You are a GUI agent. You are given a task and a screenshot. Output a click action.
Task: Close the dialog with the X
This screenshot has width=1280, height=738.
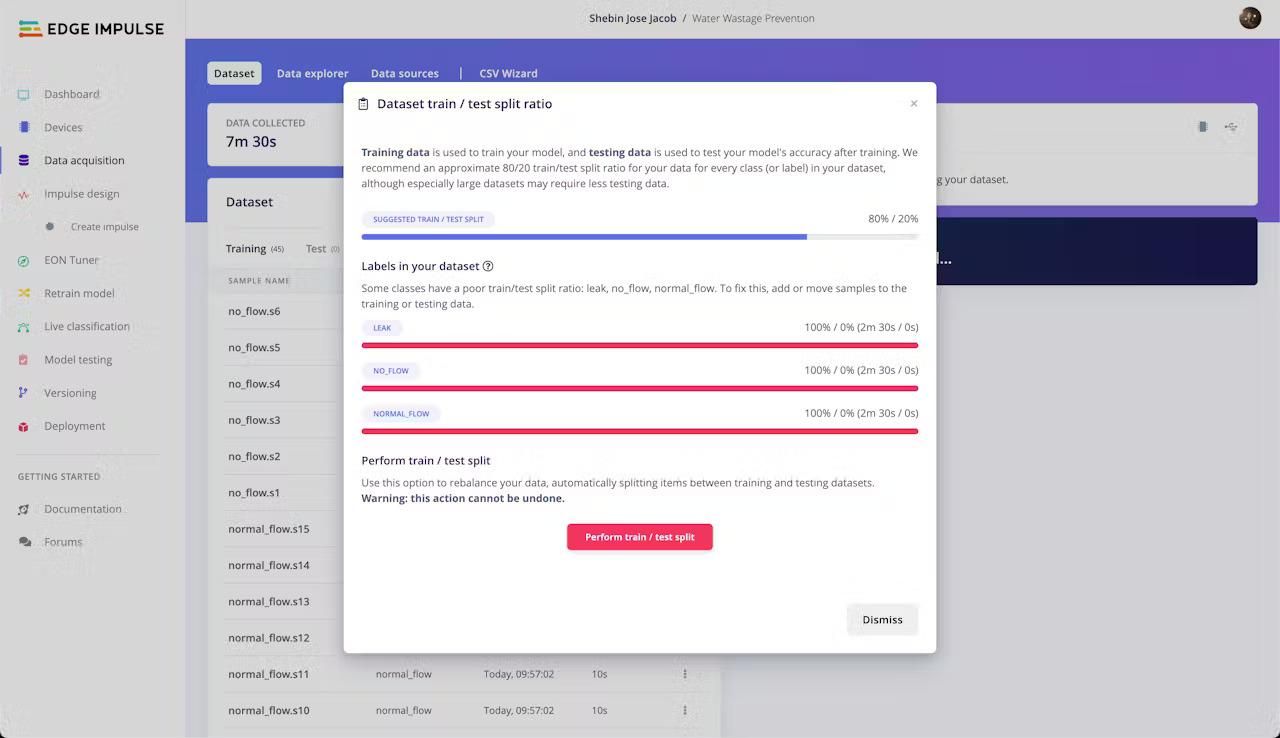click(914, 104)
